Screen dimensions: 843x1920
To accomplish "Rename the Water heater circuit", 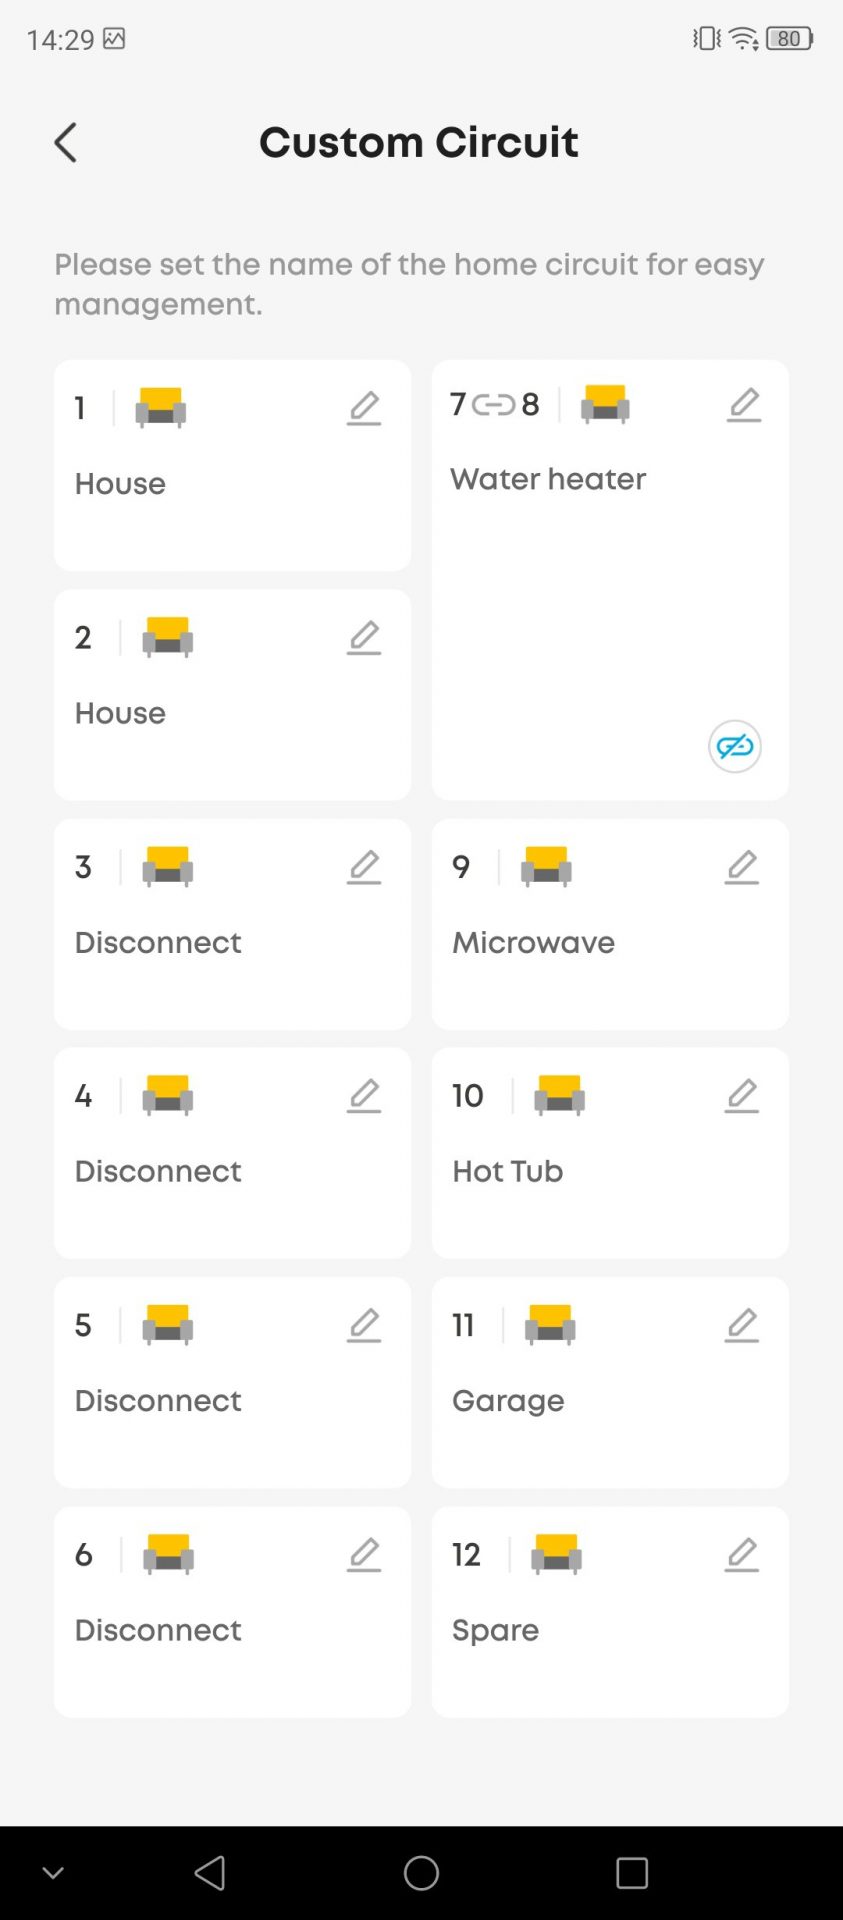I will (x=743, y=404).
